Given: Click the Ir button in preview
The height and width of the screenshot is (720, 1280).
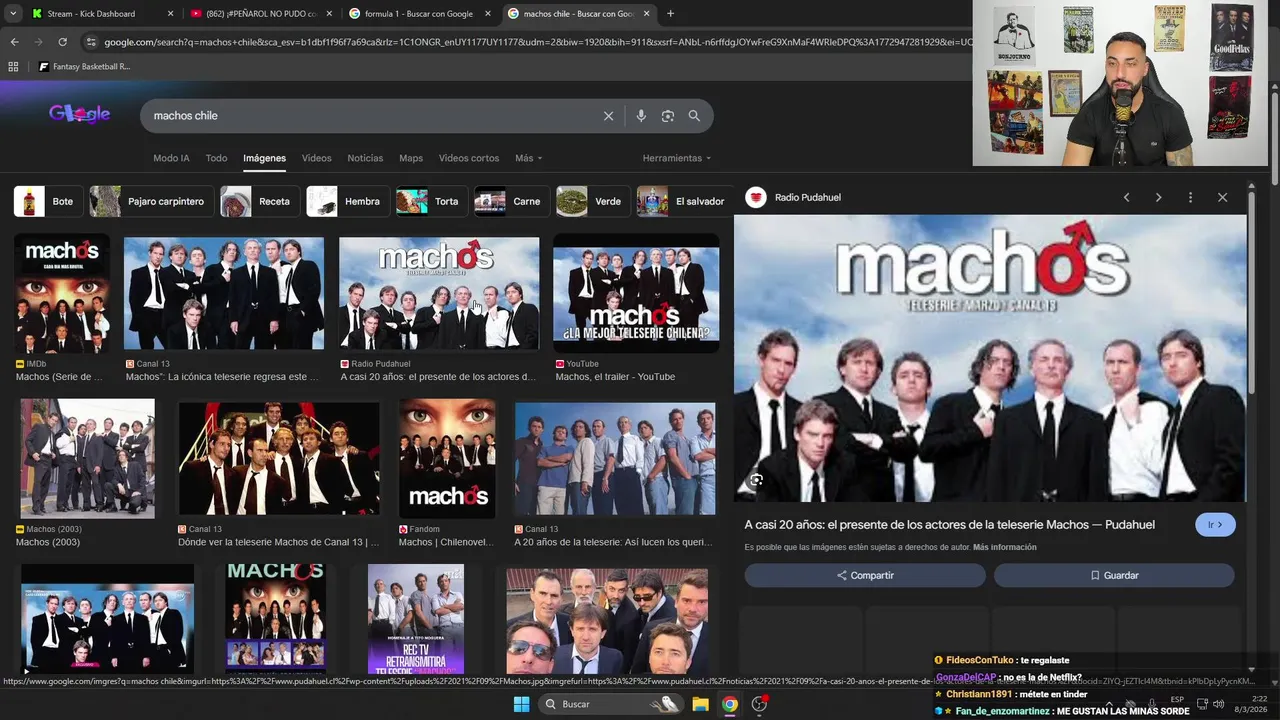Looking at the screenshot, I should click(x=1215, y=525).
